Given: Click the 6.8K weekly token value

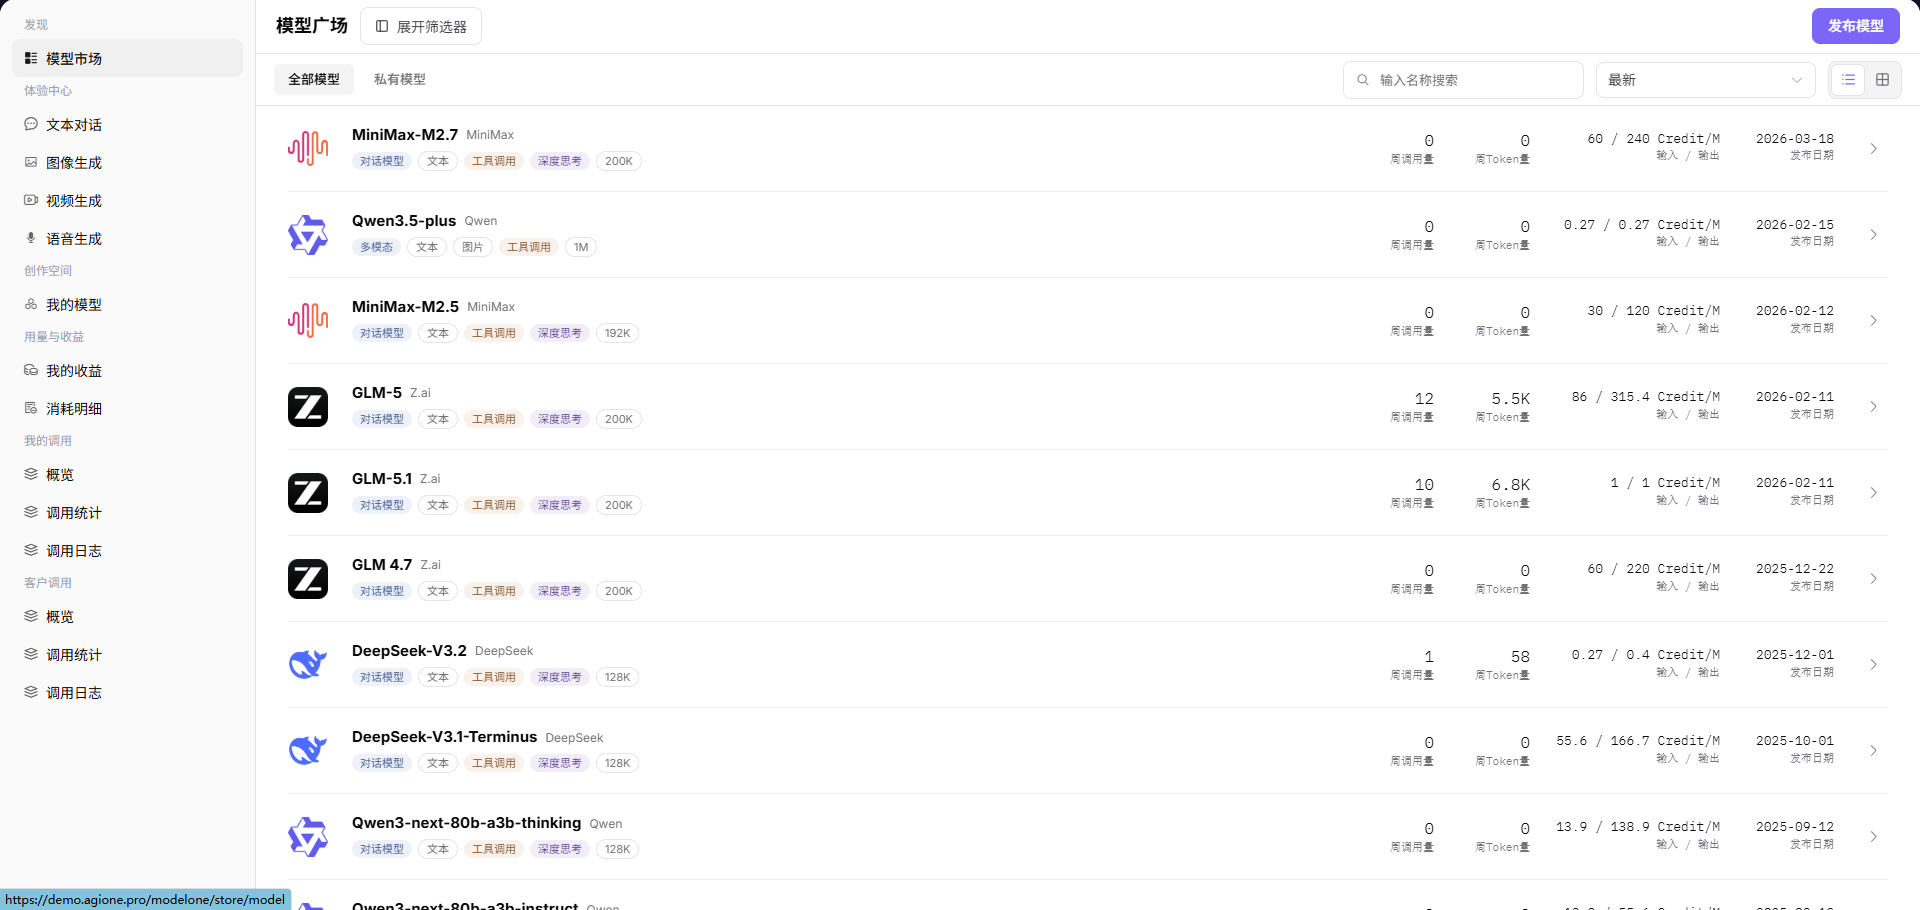Looking at the screenshot, I should pyautogui.click(x=1511, y=485).
